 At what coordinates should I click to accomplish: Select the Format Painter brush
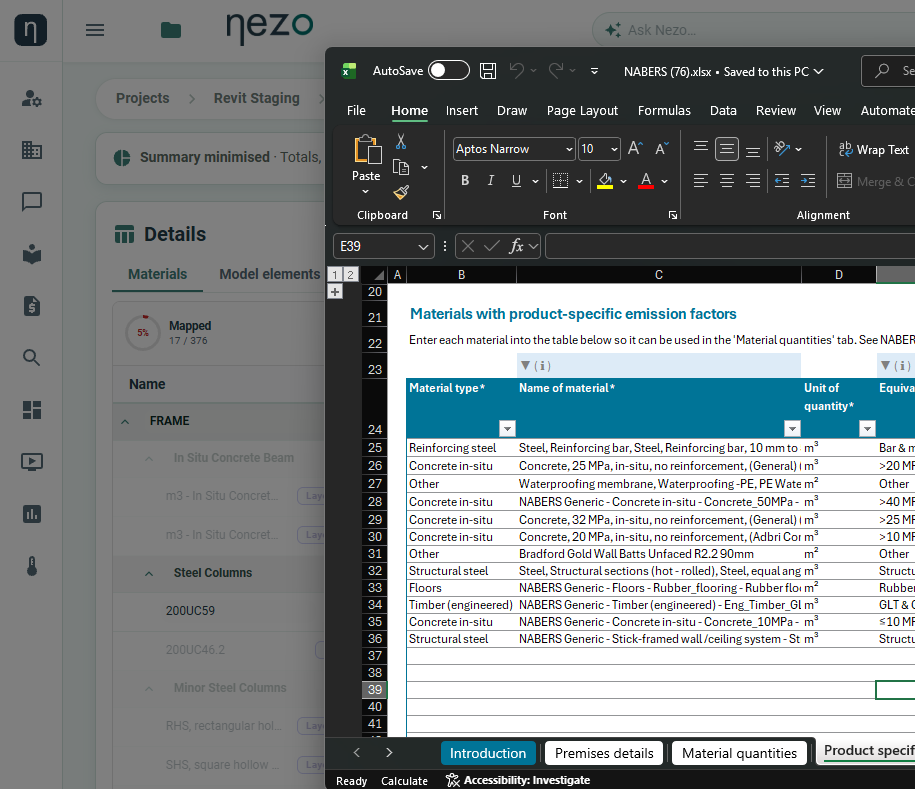(401, 193)
